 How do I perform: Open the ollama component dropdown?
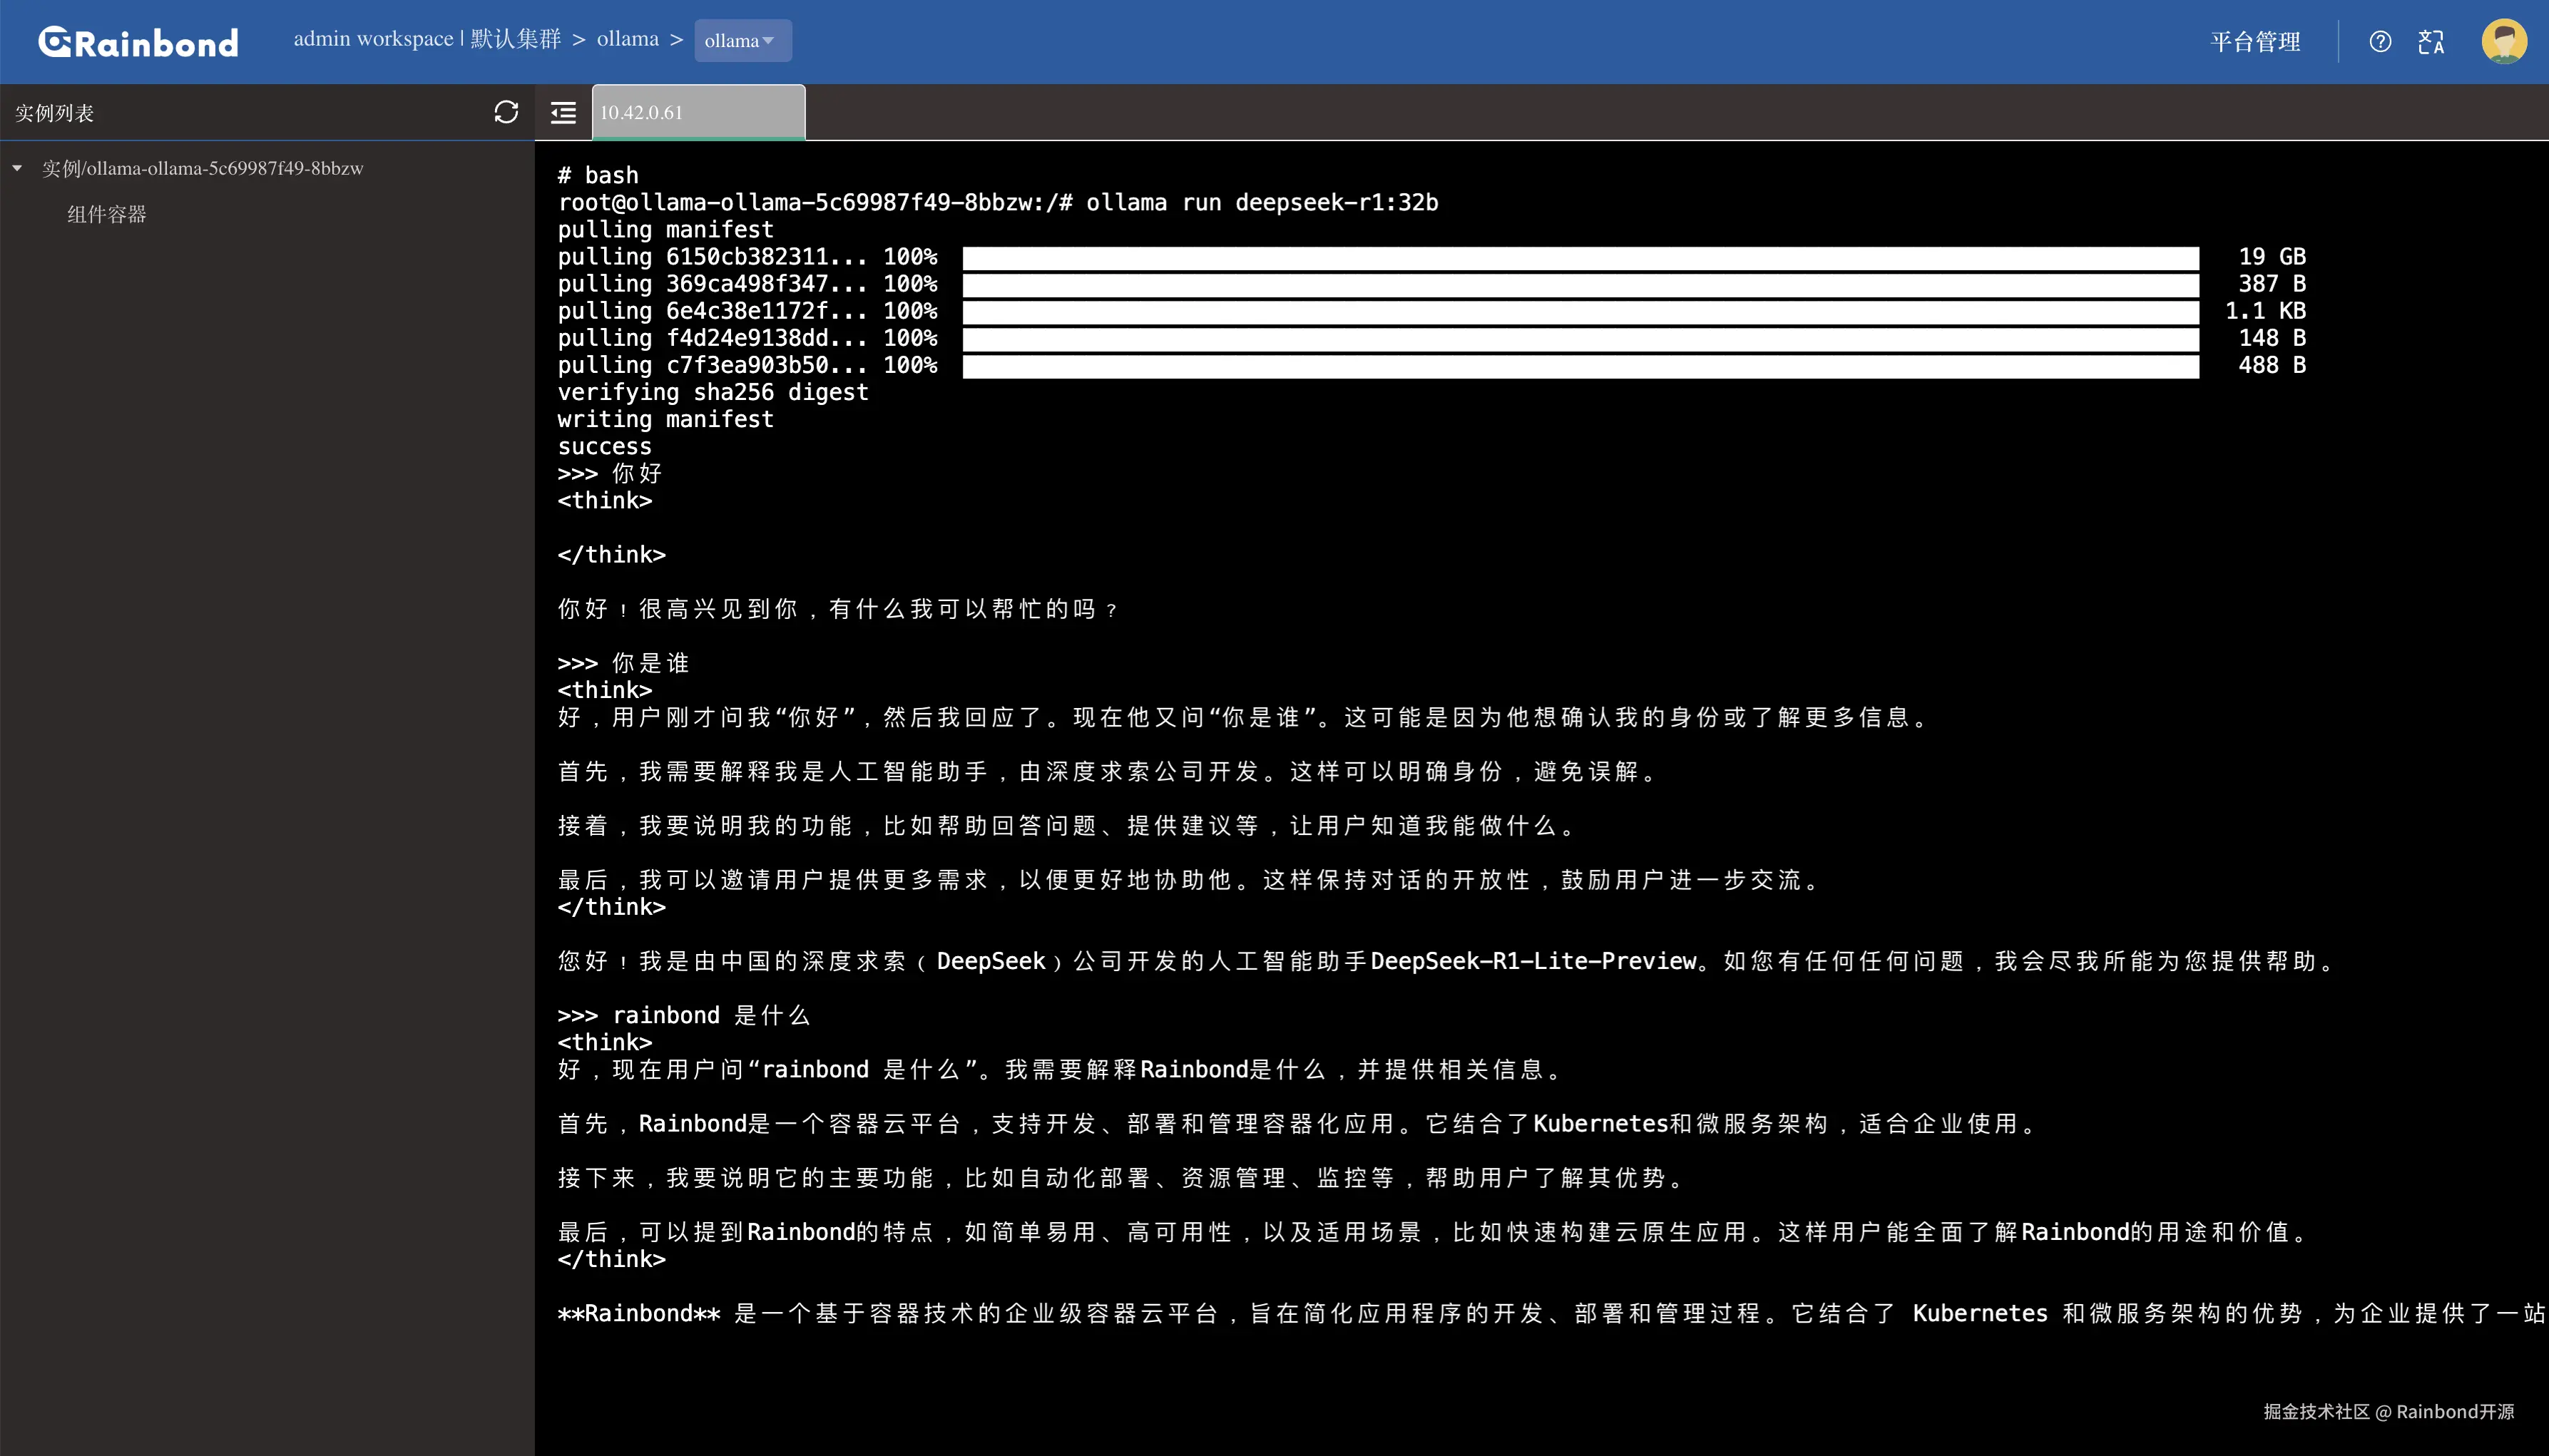click(743, 41)
